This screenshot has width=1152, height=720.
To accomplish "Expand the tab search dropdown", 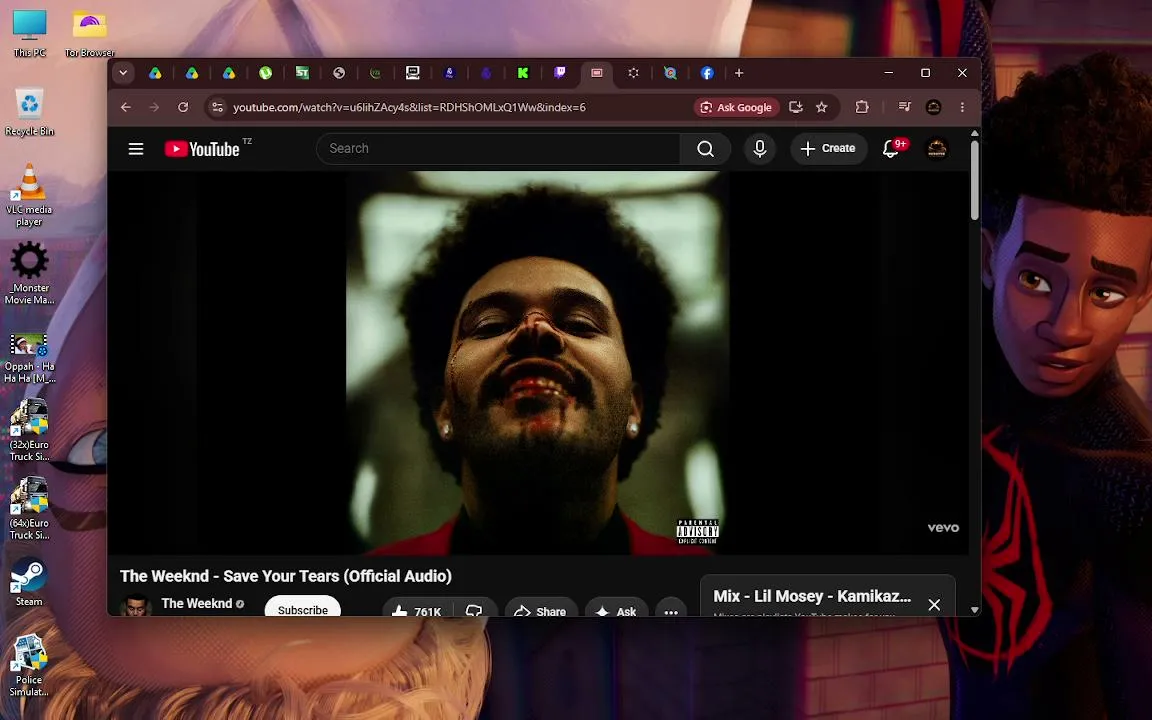I will (x=123, y=73).
